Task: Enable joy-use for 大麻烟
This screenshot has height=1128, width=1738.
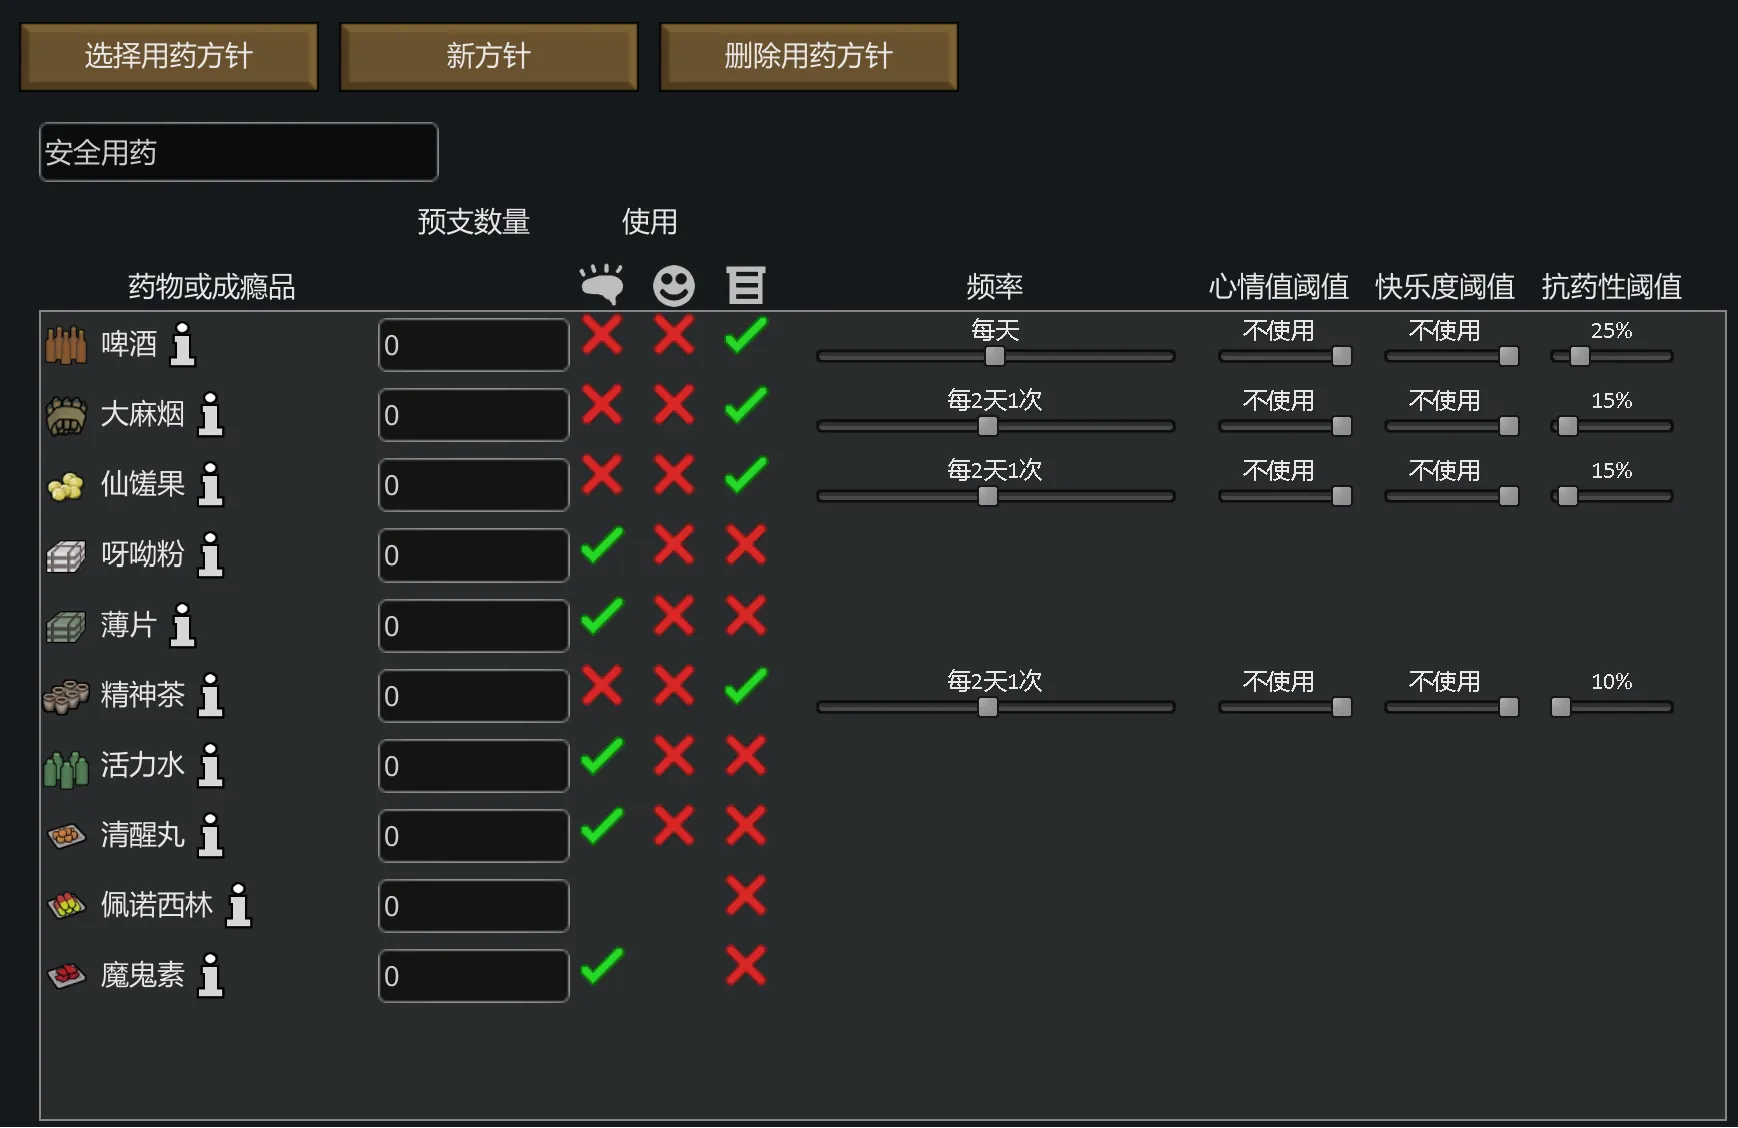Action: tap(674, 405)
